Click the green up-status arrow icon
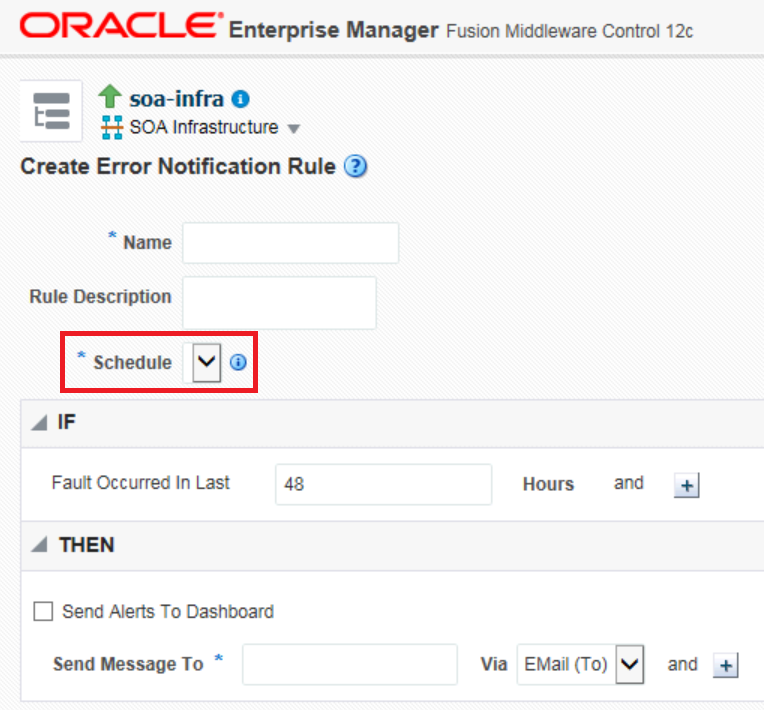The height and width of the screenshot is (710, 764). point(110,97)
